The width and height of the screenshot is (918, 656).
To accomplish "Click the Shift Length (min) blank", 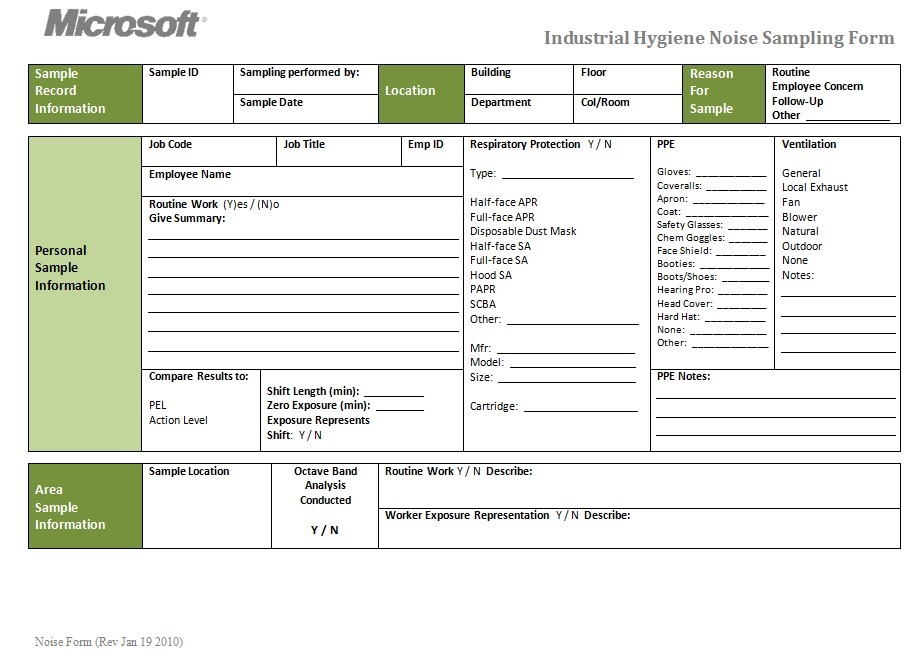I will [393, 392].
